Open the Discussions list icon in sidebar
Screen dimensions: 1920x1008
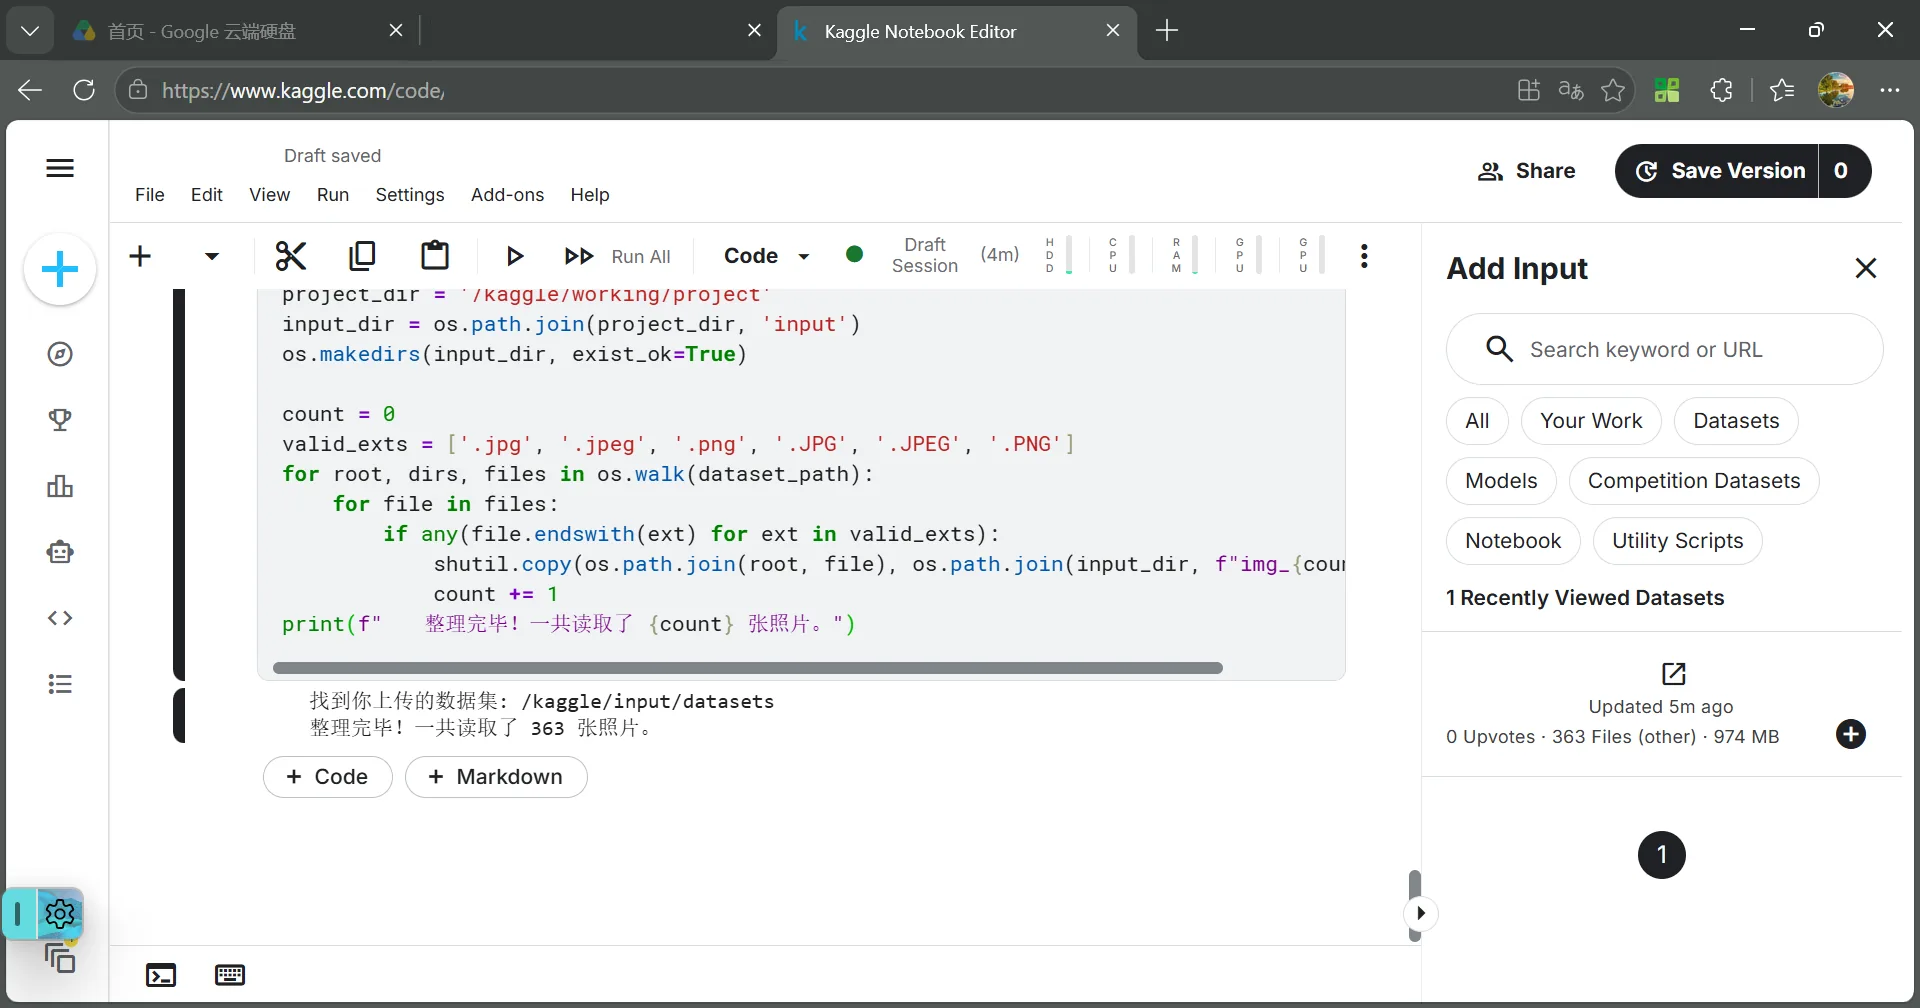[x=60, y=684]
